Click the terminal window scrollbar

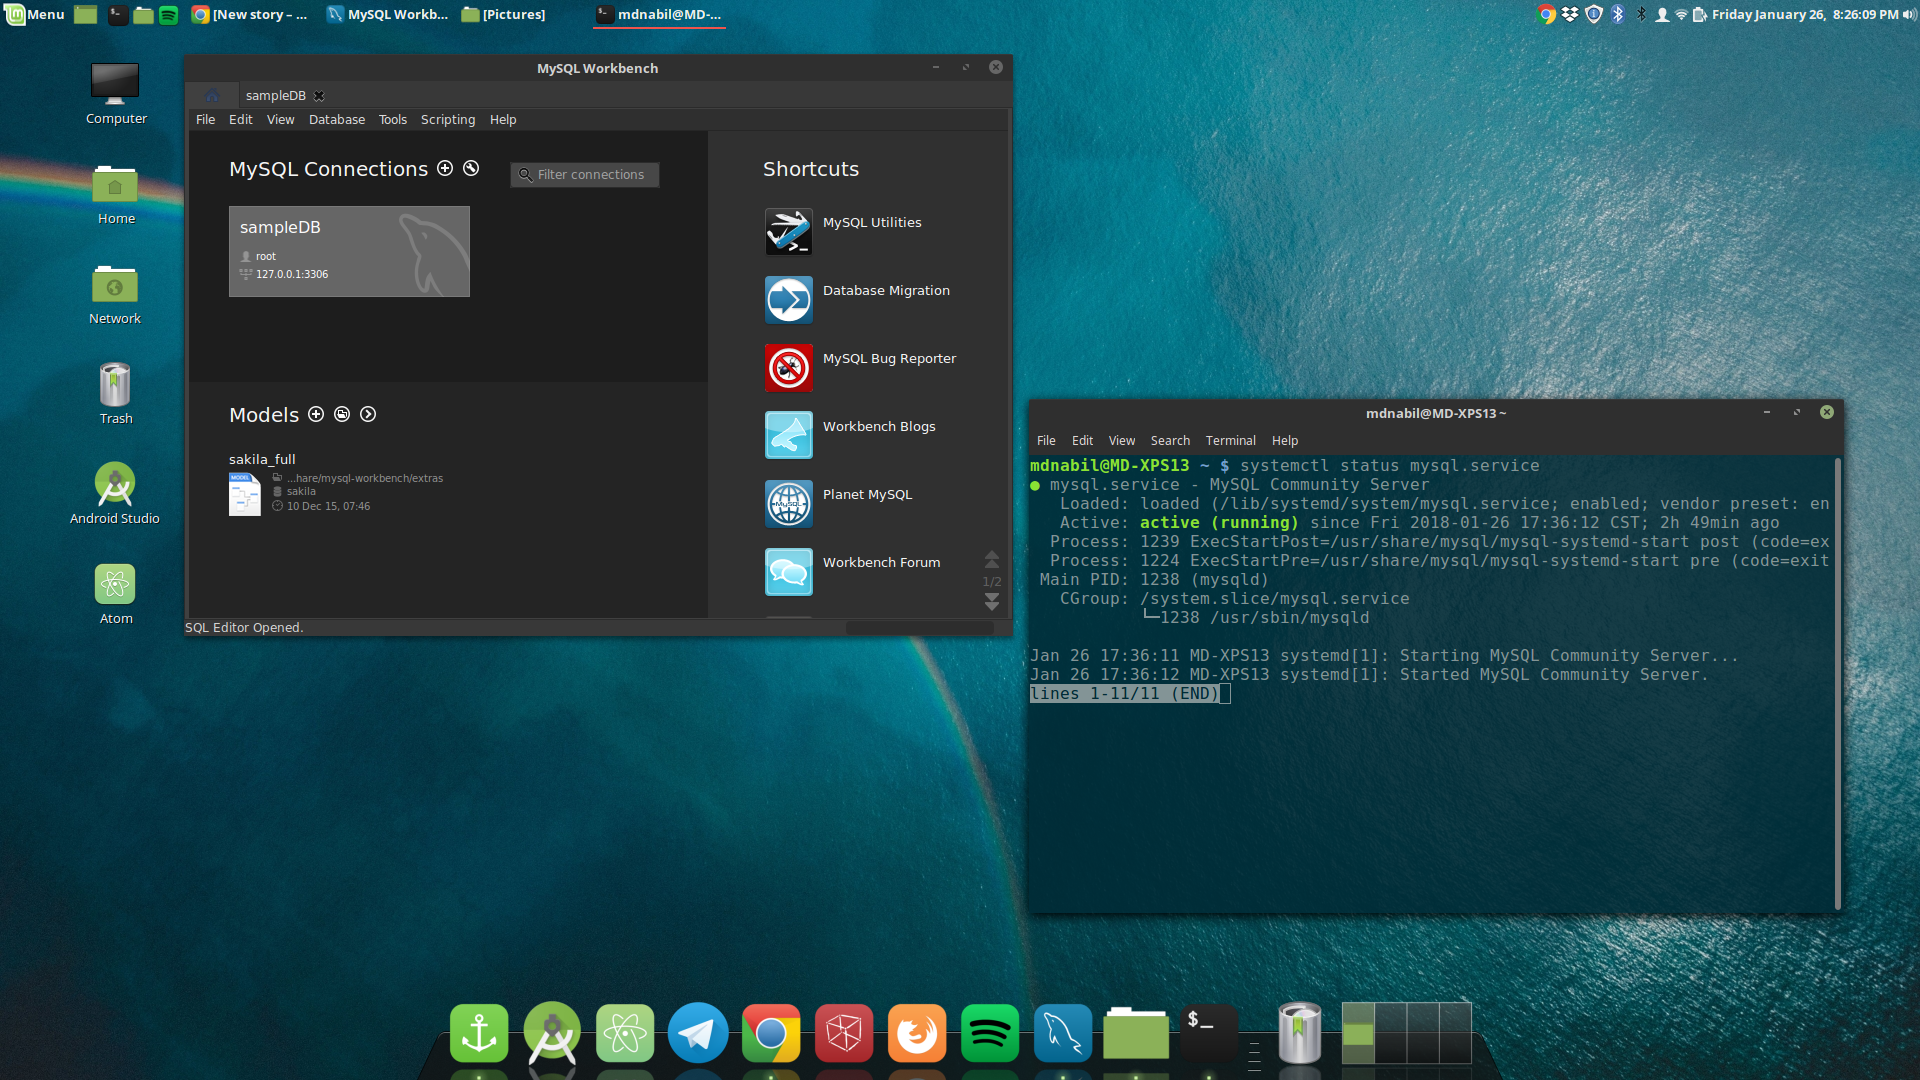[x=1838, y=684]
